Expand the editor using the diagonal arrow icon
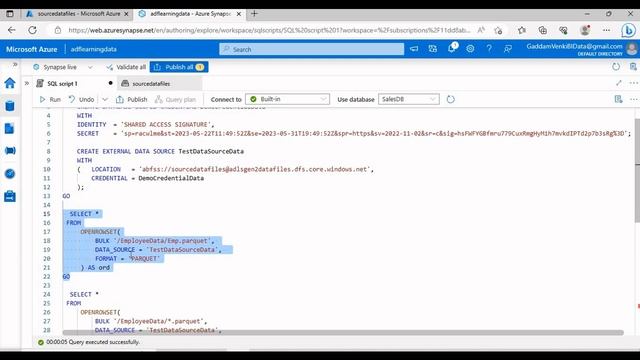 point(619,83)
